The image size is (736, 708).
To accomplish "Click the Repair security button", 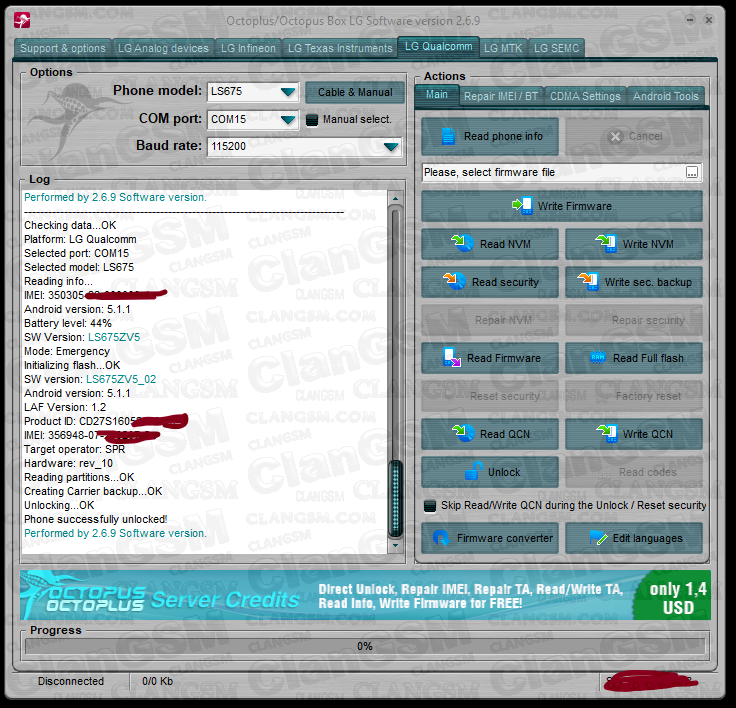I will pos(634,320).
